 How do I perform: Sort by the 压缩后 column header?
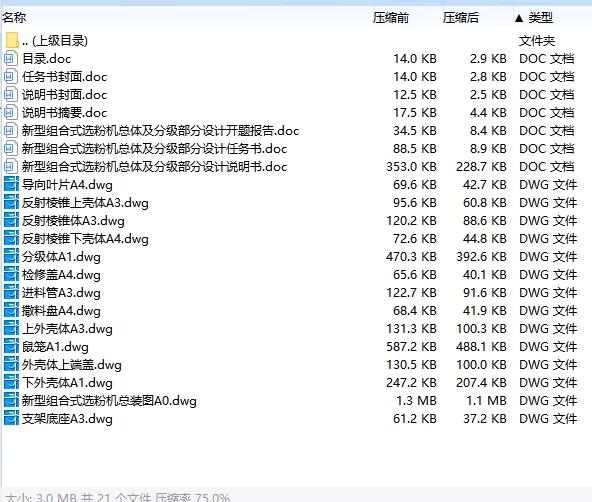tap(461, 17)
